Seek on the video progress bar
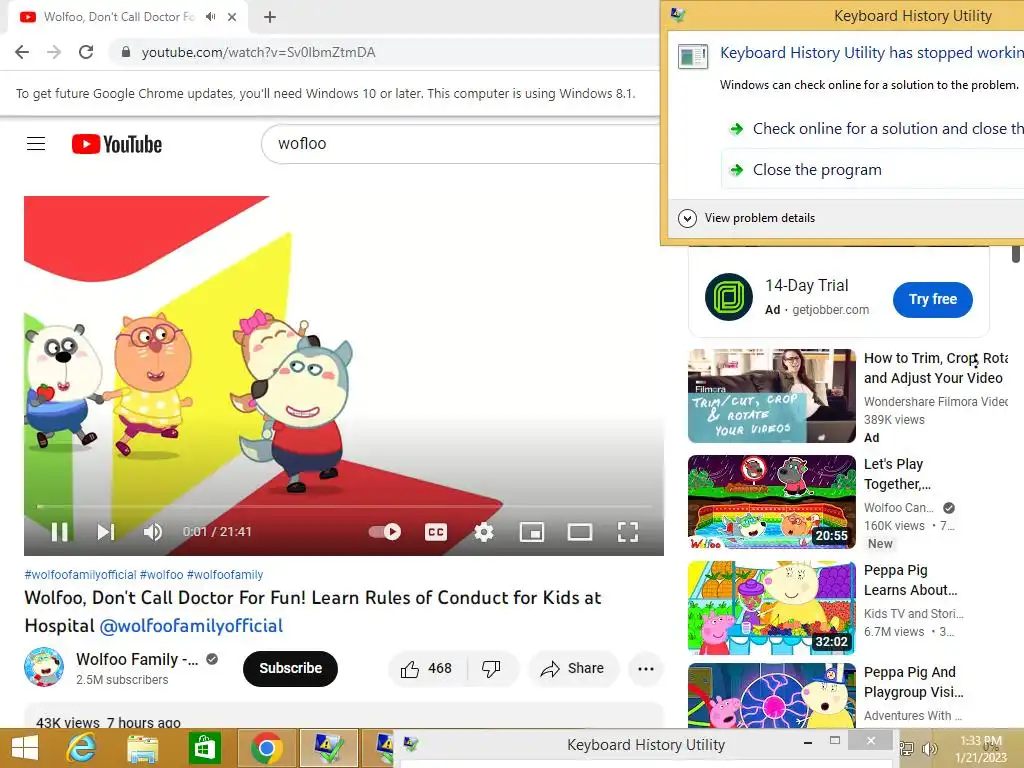 pos(344,506)
